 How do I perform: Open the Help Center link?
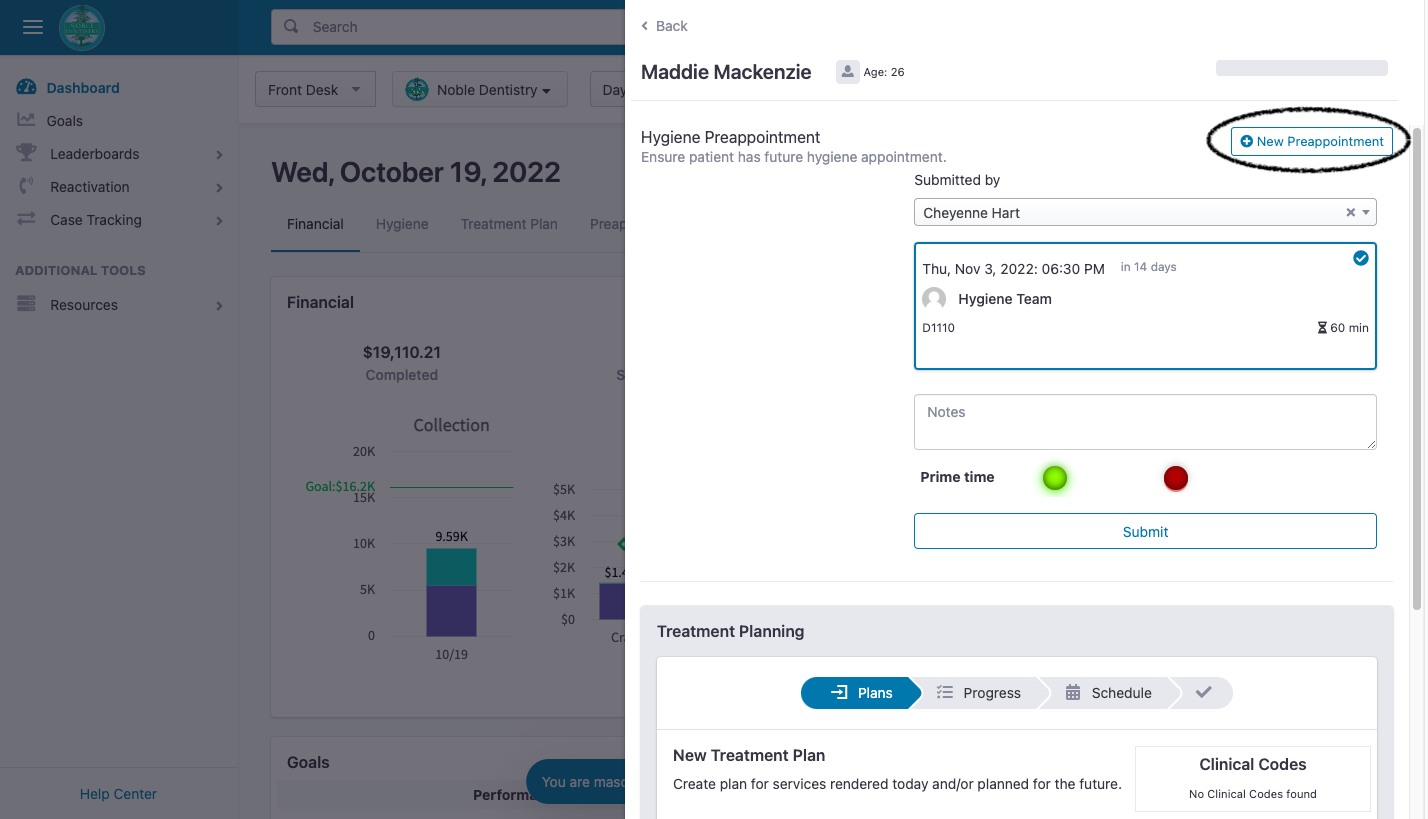pyautogui.click(x=118, y=794)
